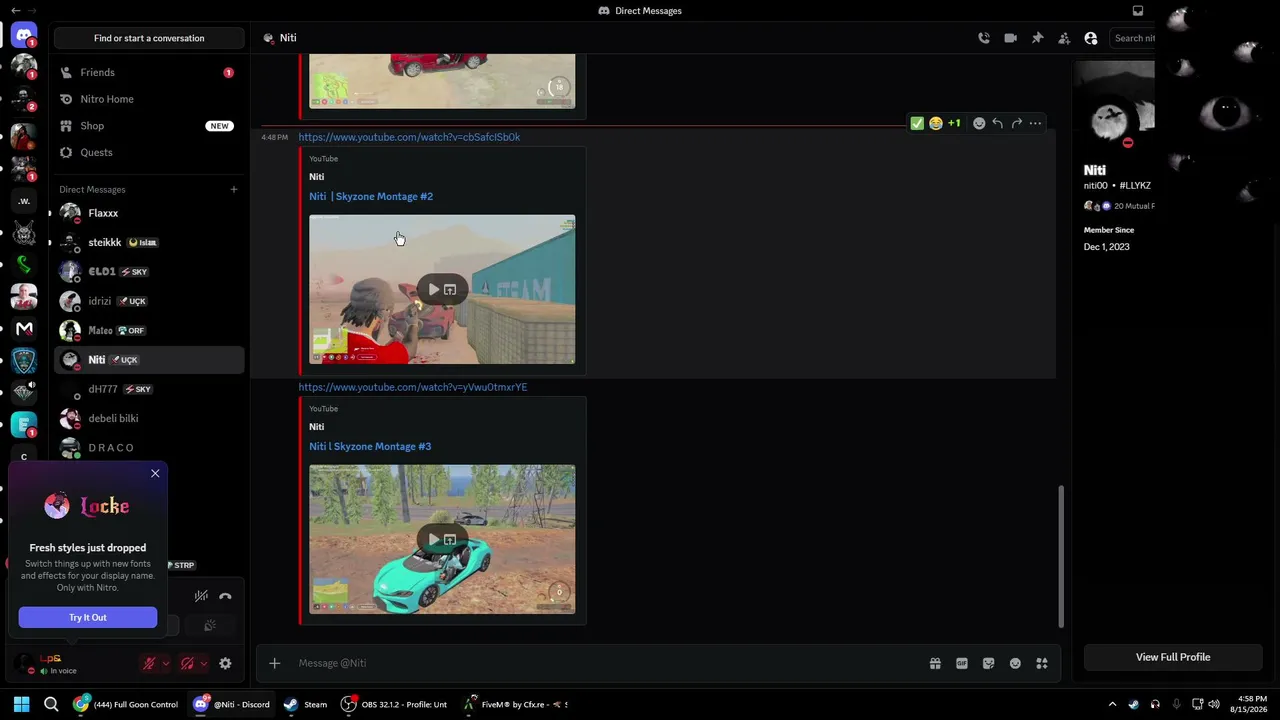
Task: Reply to the hovered message
Action: 998,123
